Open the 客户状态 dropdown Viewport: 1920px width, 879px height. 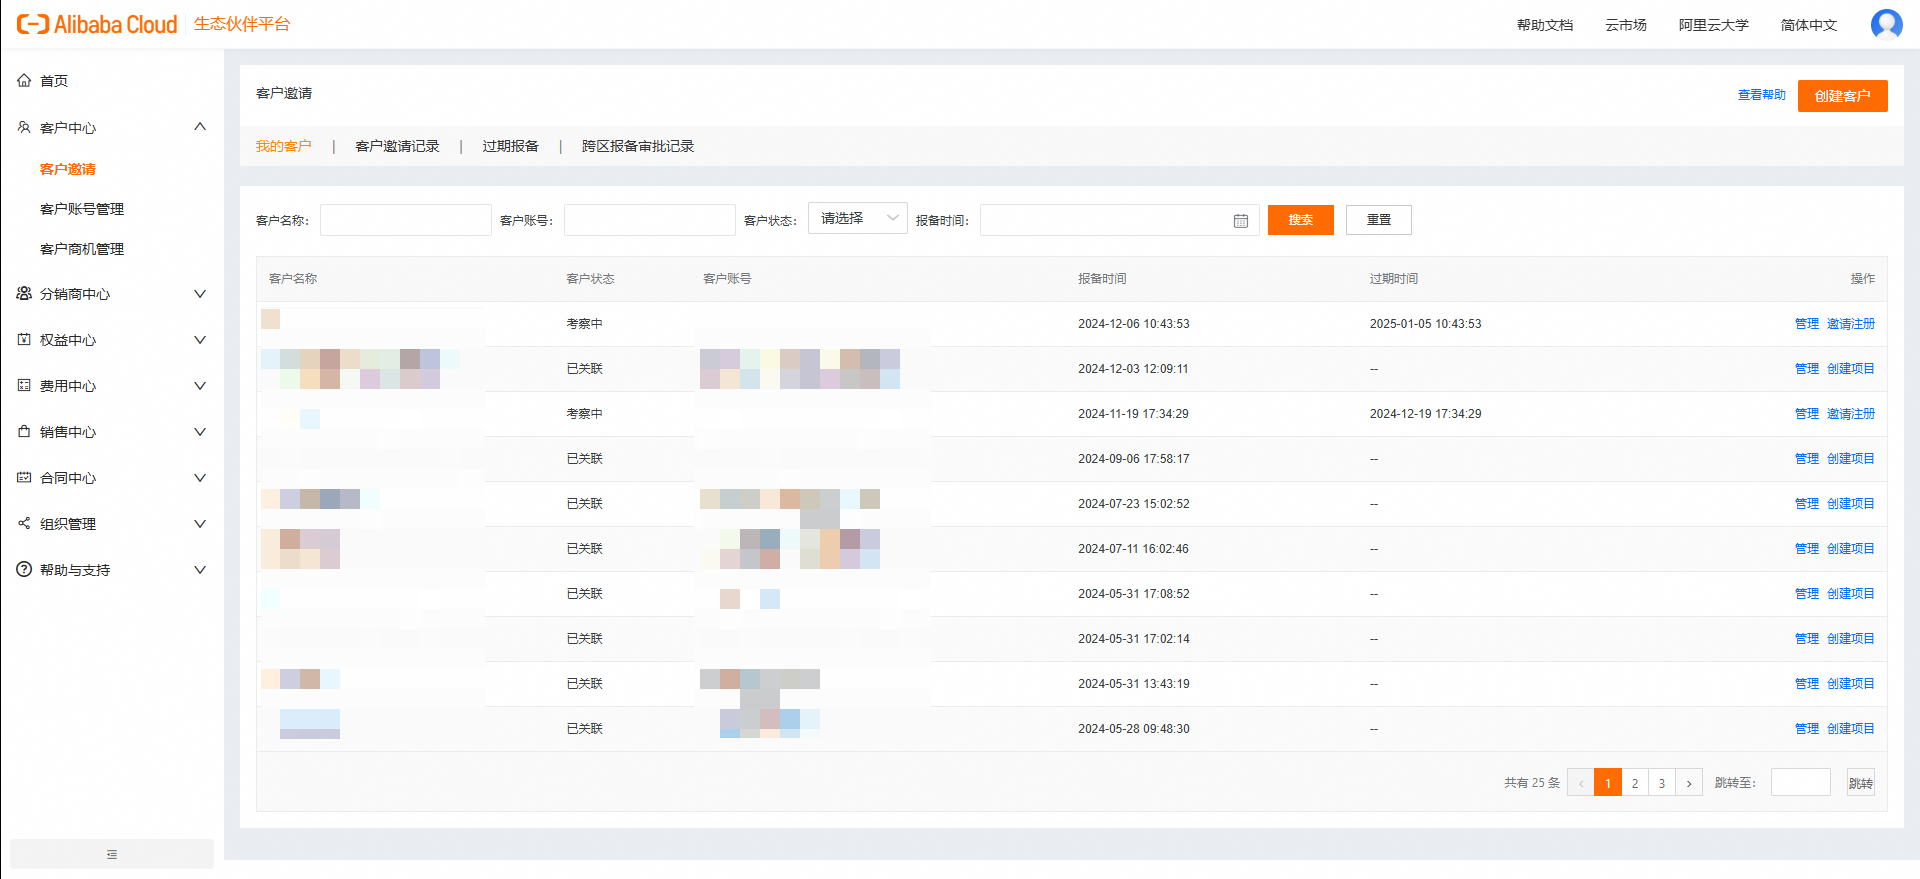pyautogui.click(x=858, y=218)
